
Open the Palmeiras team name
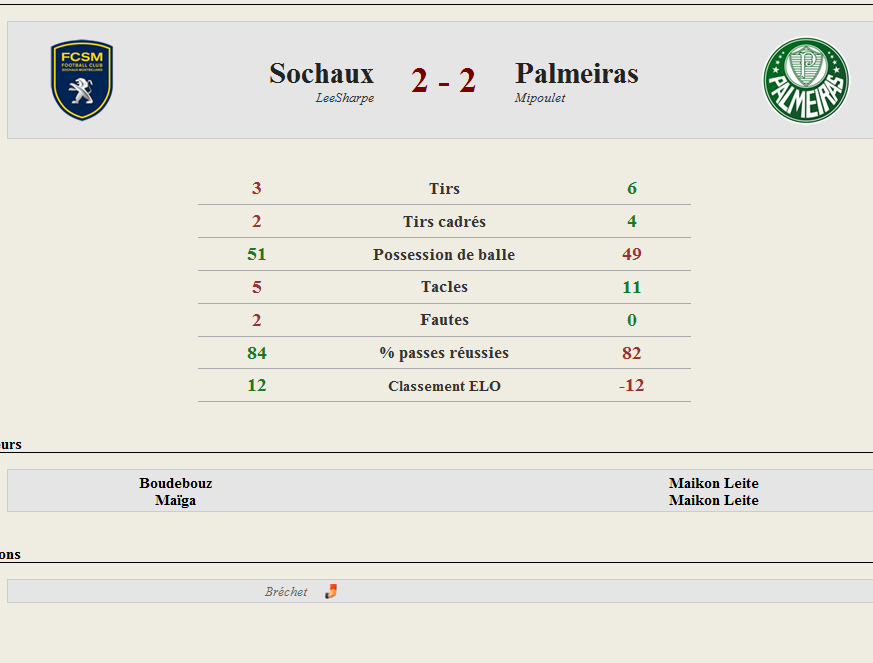point(577,73)
